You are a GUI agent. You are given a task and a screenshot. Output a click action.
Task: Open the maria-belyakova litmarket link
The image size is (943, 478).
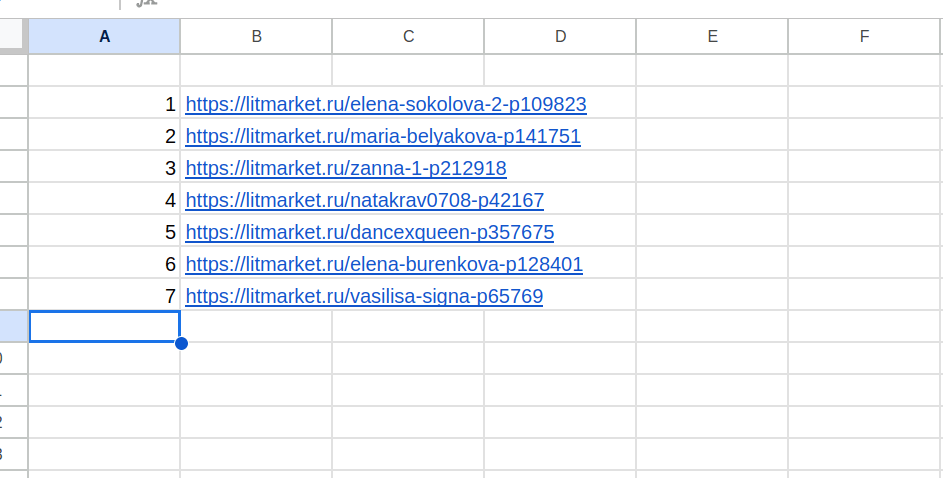coord(382,136)
